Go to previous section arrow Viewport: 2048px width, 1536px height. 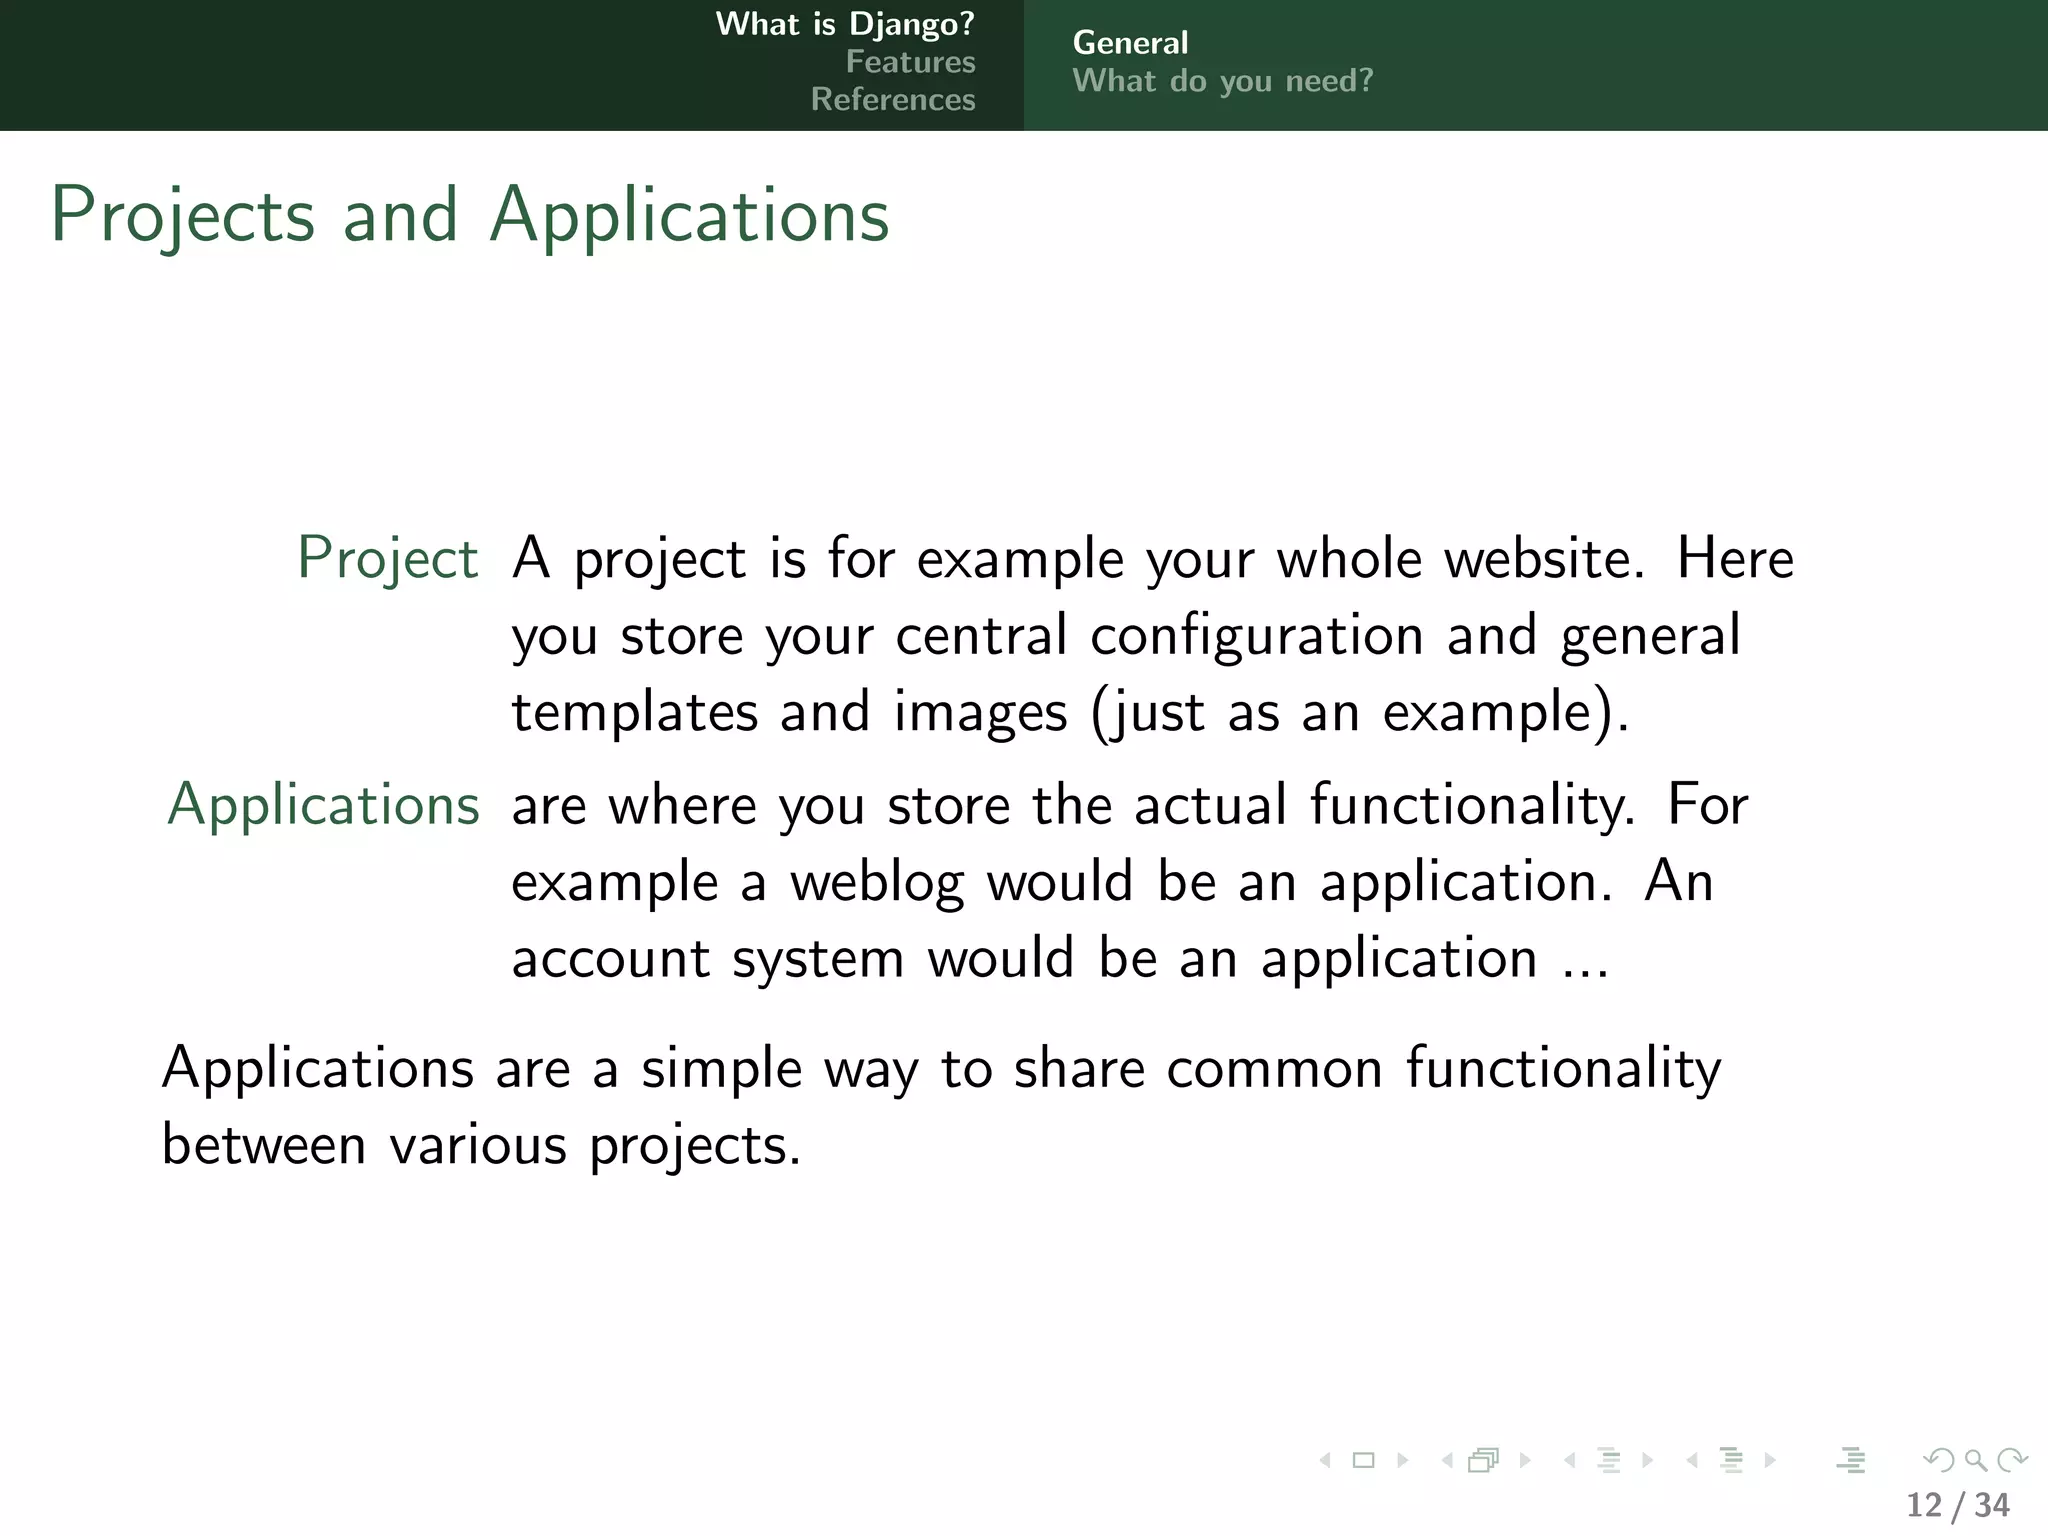pyautogui.click(x=1692, y=1461)
